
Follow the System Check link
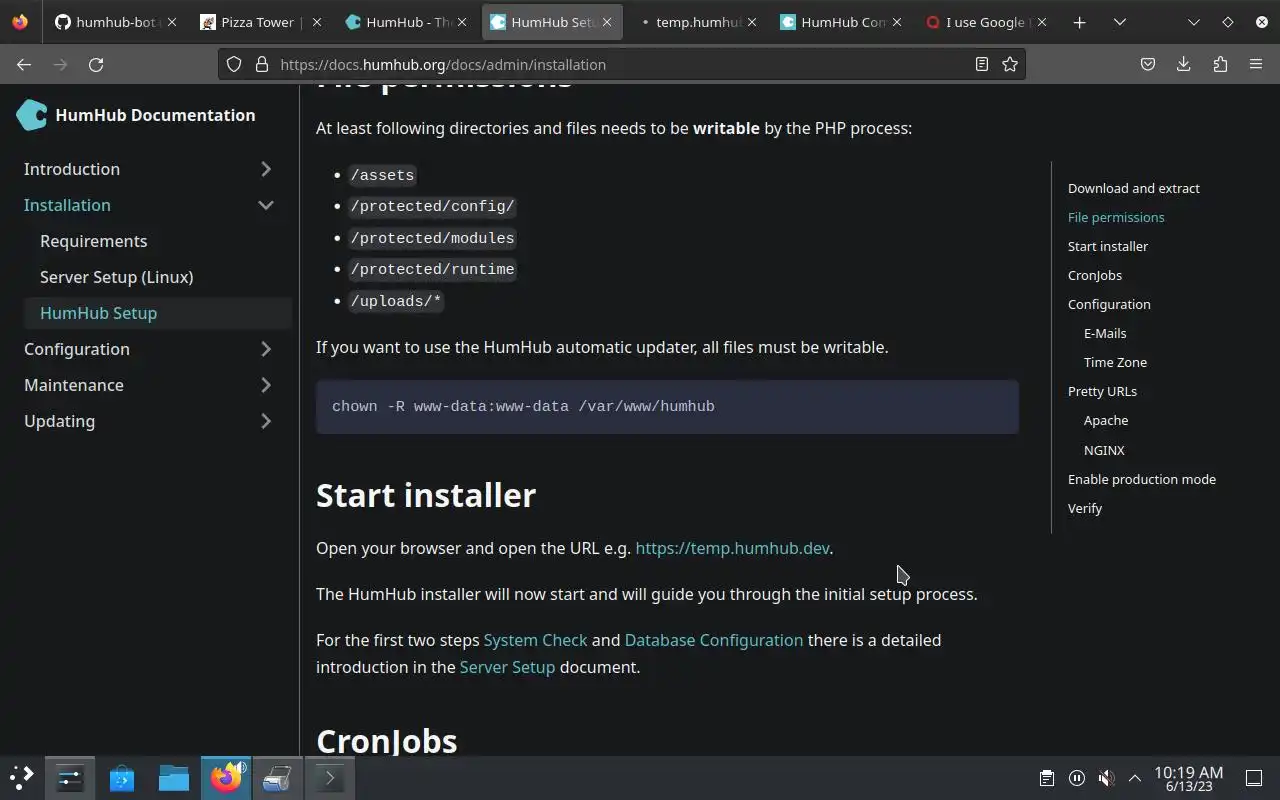point(535,640)
